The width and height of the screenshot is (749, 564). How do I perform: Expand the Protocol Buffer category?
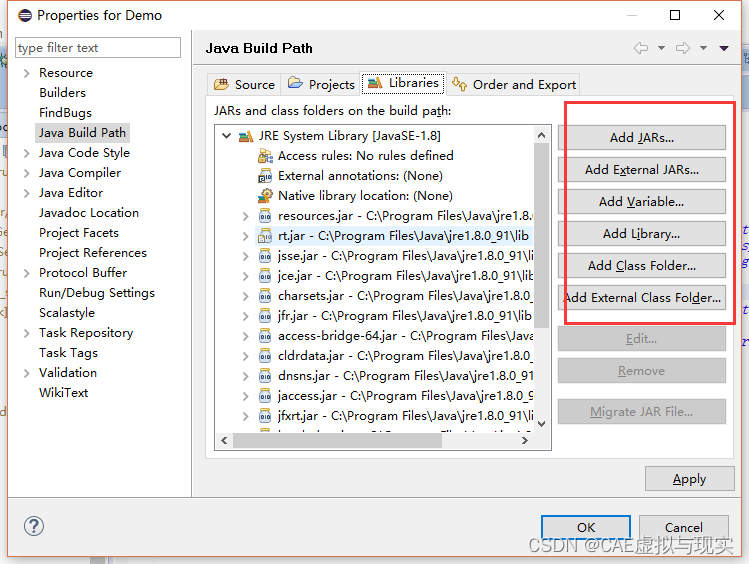point(27,273)
